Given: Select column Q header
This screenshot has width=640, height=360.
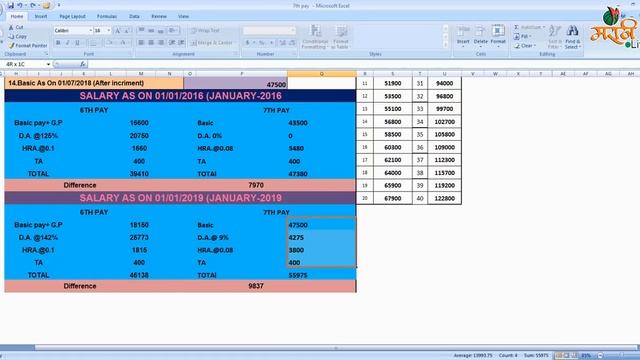Looking at the screenshot, I should (322, 74).
